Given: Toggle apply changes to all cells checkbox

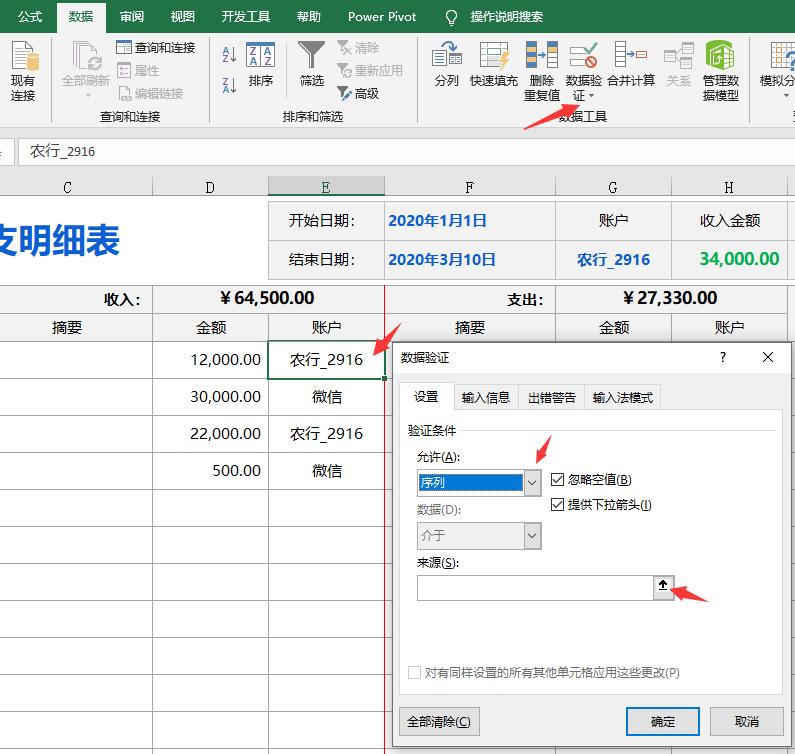Looking at the screenshot, I should 414,672.
